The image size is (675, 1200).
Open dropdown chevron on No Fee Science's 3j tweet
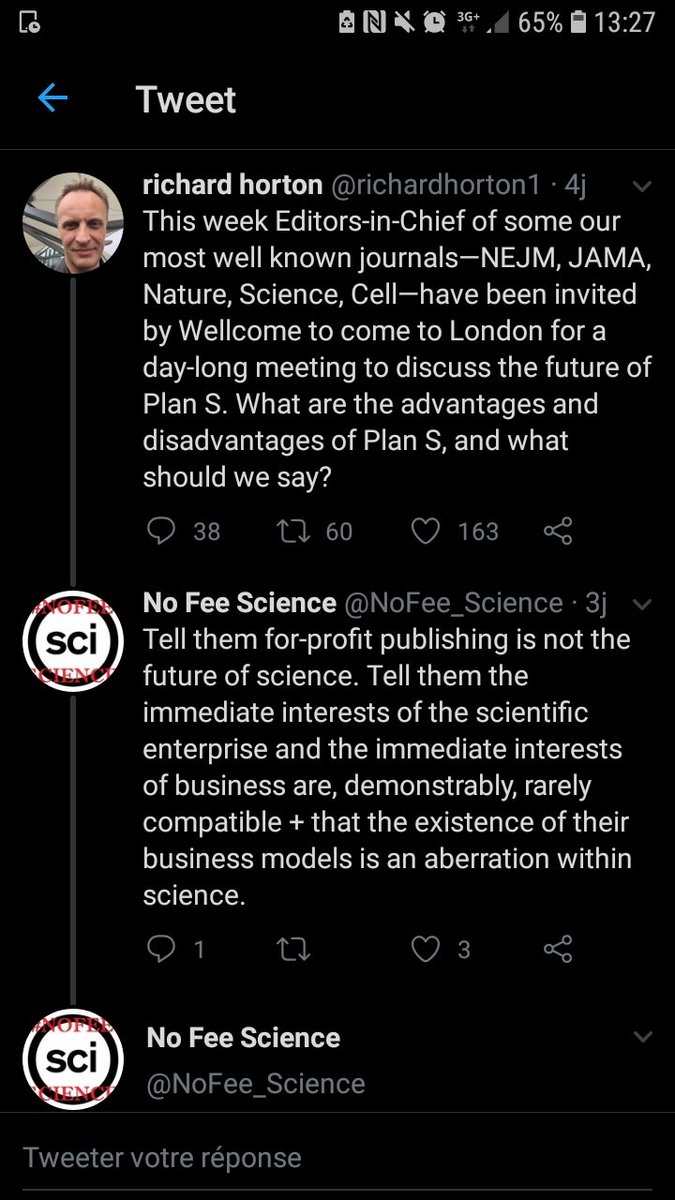coord(643,603)
